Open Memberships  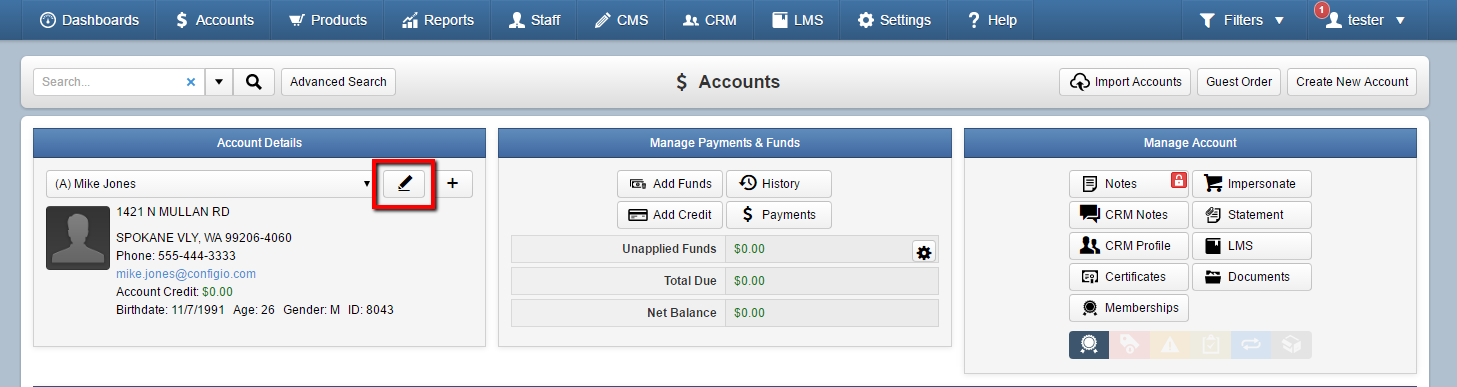(1129, 308)
